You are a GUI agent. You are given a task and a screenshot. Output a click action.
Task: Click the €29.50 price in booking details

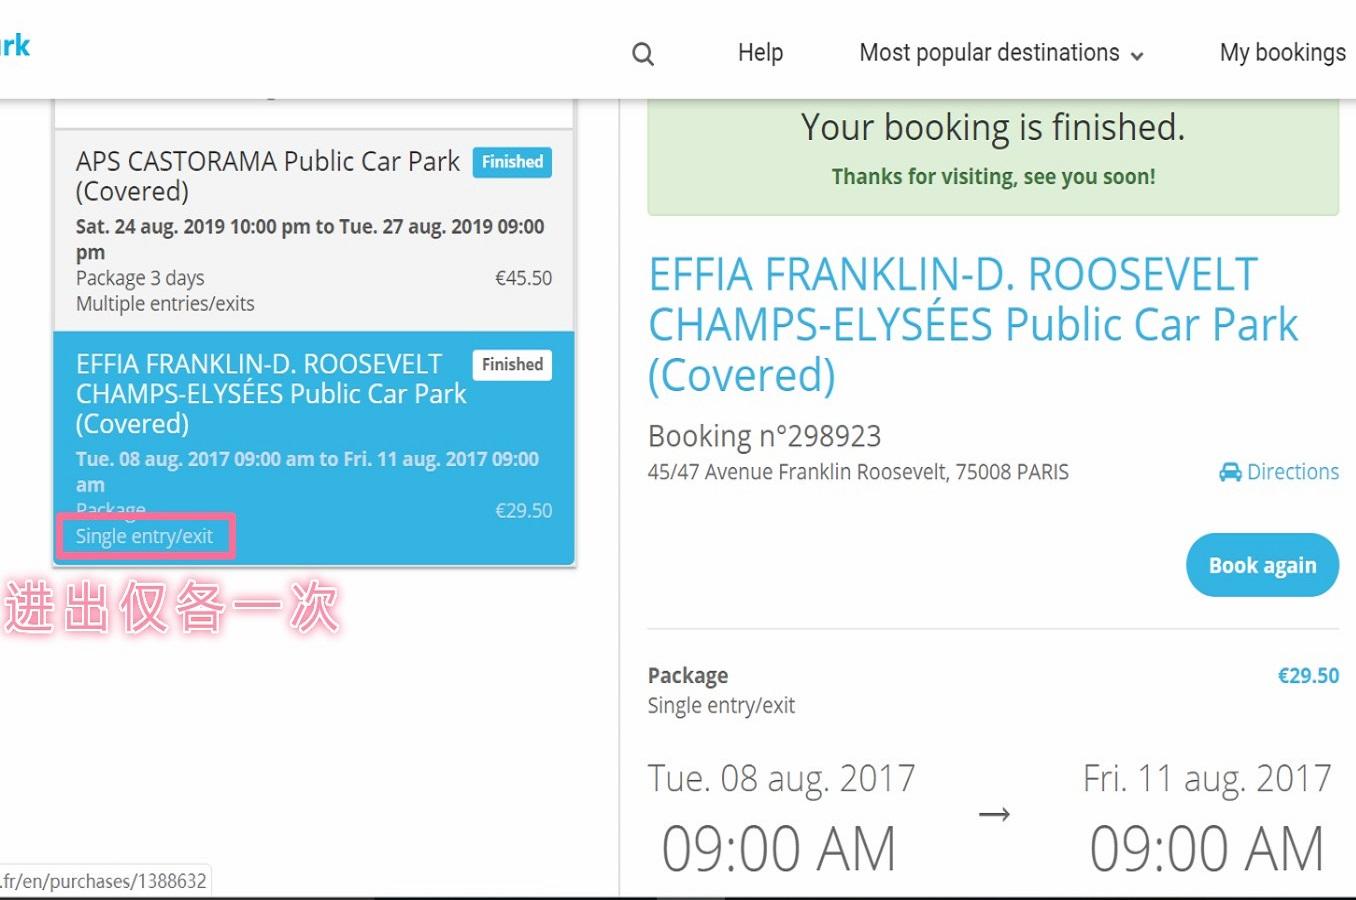[1308, 676]
